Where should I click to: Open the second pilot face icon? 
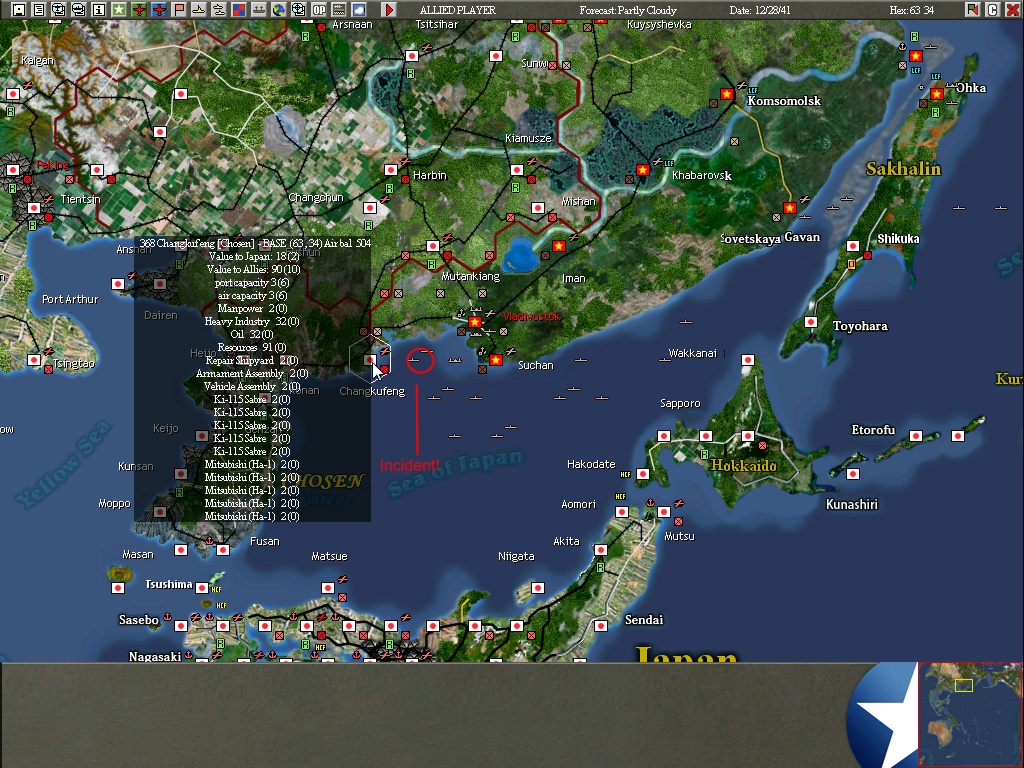(x=78, y=10)
